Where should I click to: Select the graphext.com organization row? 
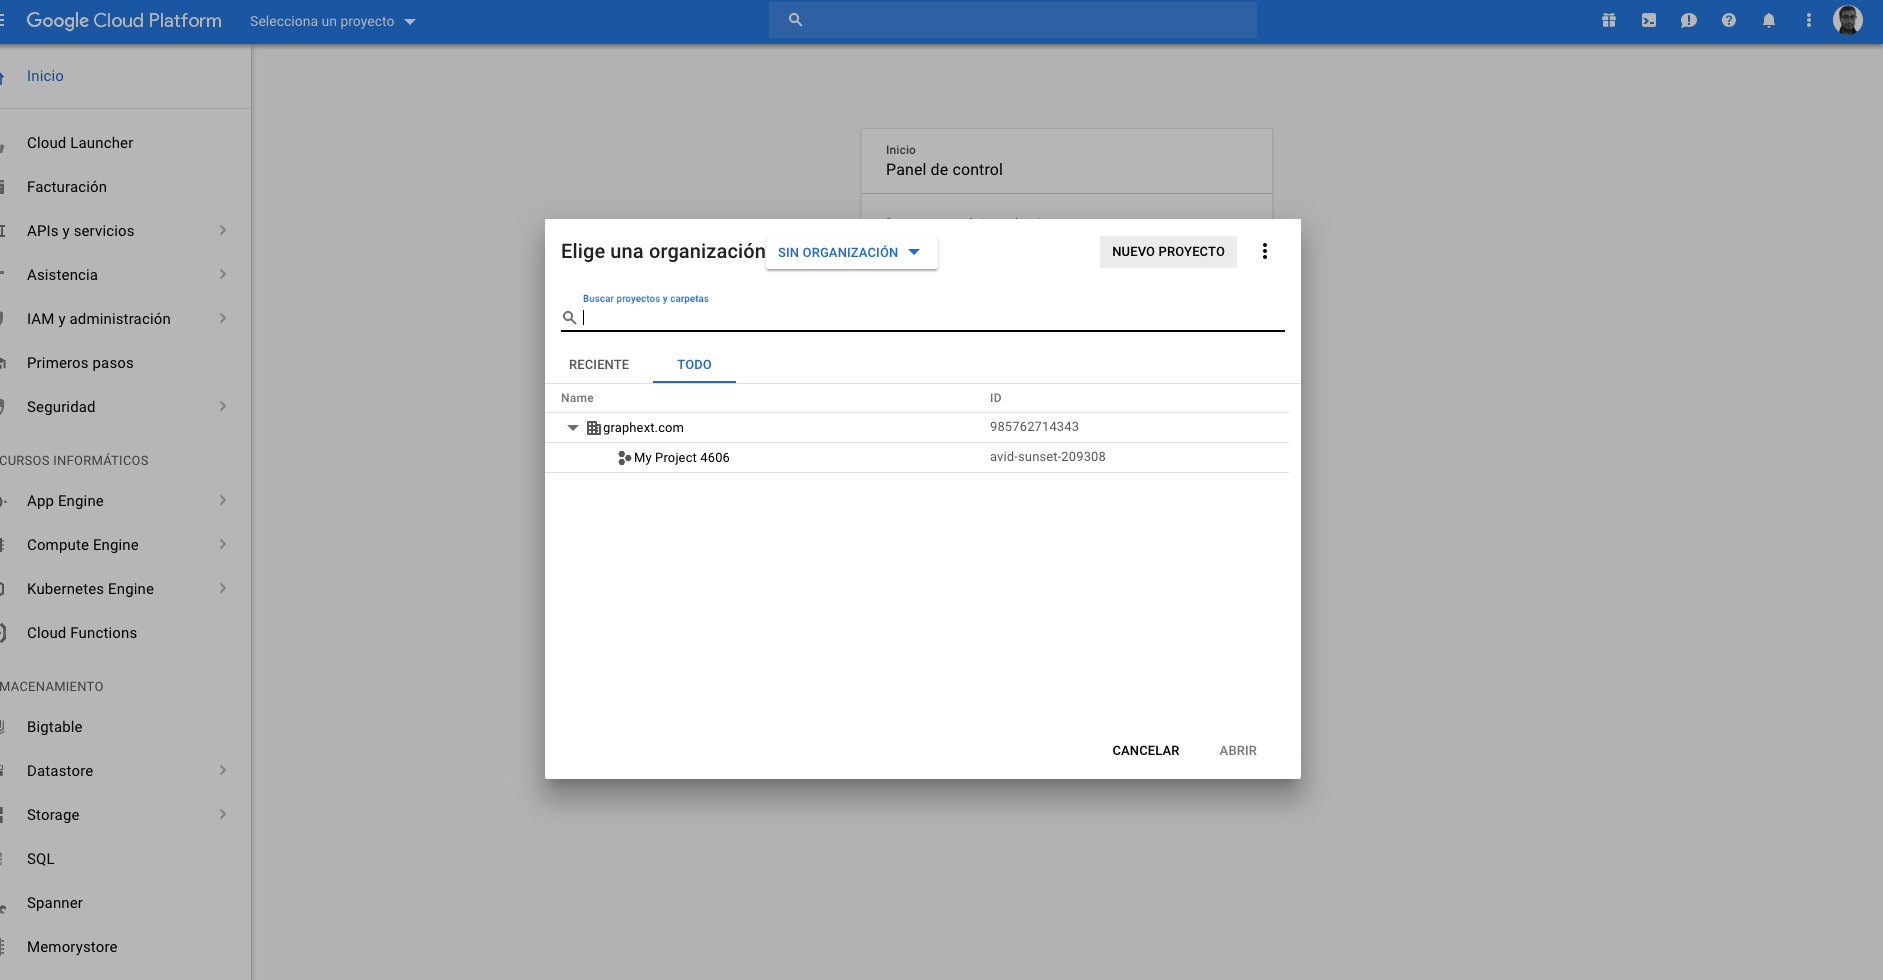coord(917,428)
